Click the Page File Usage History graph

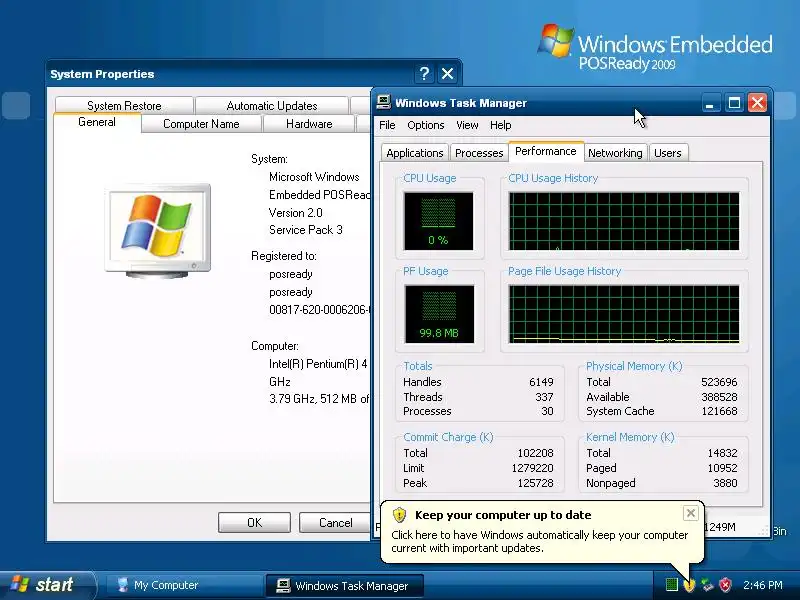tap(624, 314)
